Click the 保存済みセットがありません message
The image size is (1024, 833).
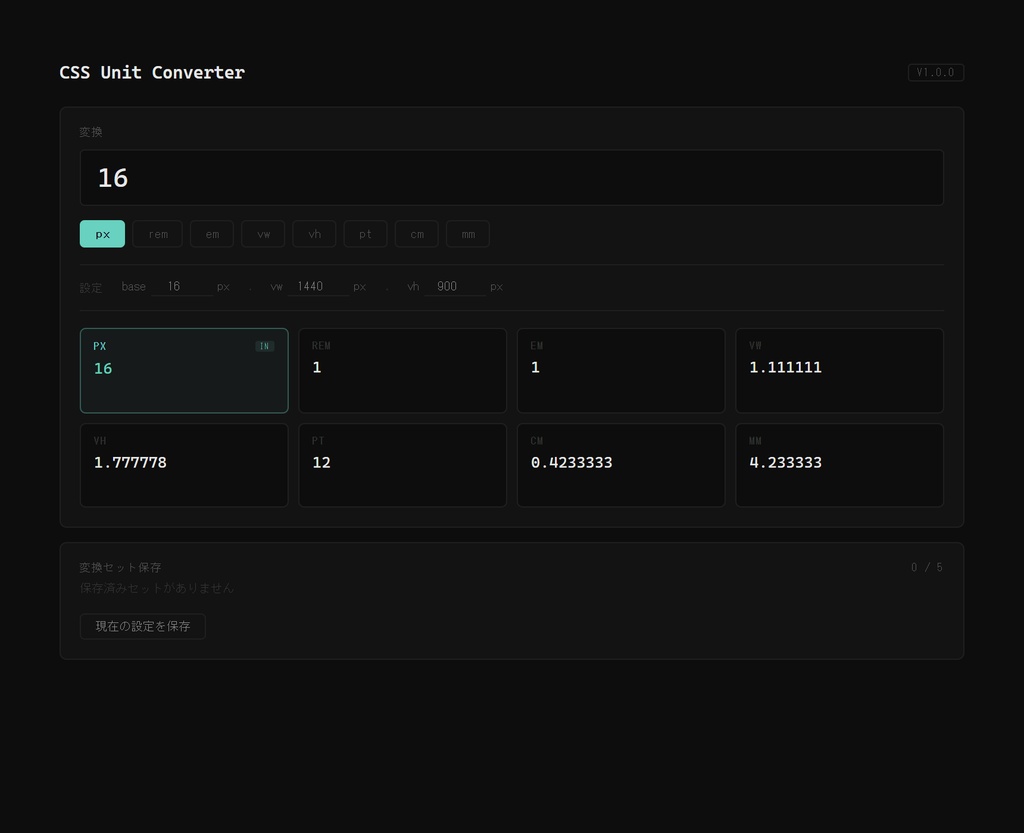coord(157,588)
